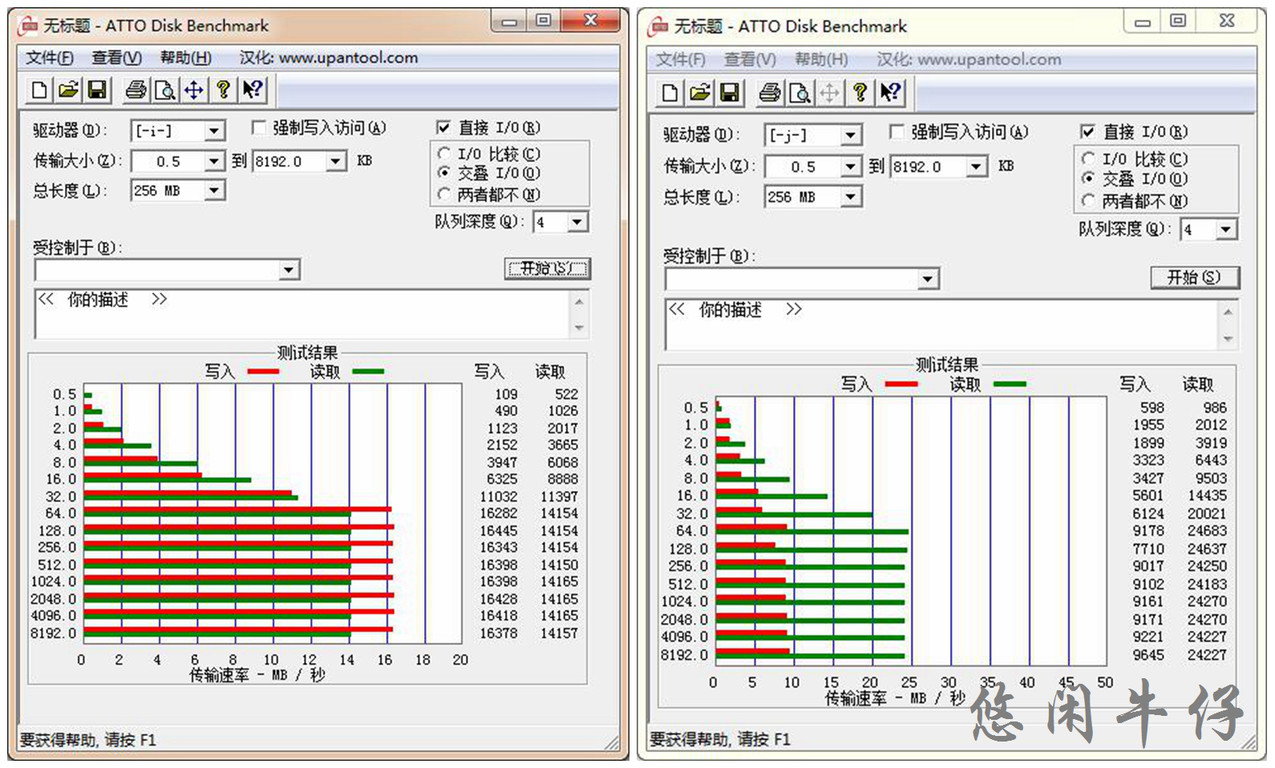1275x768 pixels.
Task: Click ATTO app icon in right title bar
Action: click(659, 26)
